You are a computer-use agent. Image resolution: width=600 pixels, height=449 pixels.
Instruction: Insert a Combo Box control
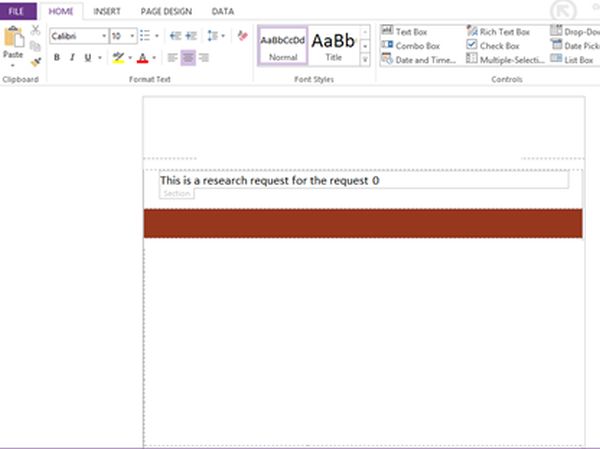pos(411,46)
